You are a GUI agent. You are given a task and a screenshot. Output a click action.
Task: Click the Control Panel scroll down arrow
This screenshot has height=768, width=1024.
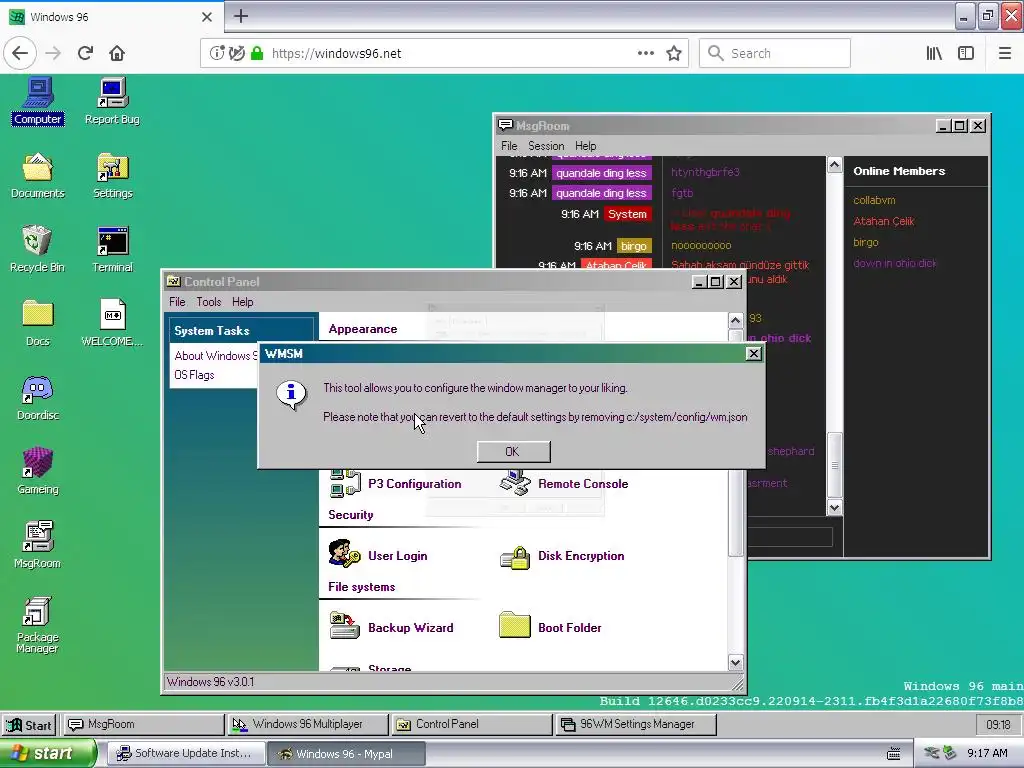(x=735, y=663)
